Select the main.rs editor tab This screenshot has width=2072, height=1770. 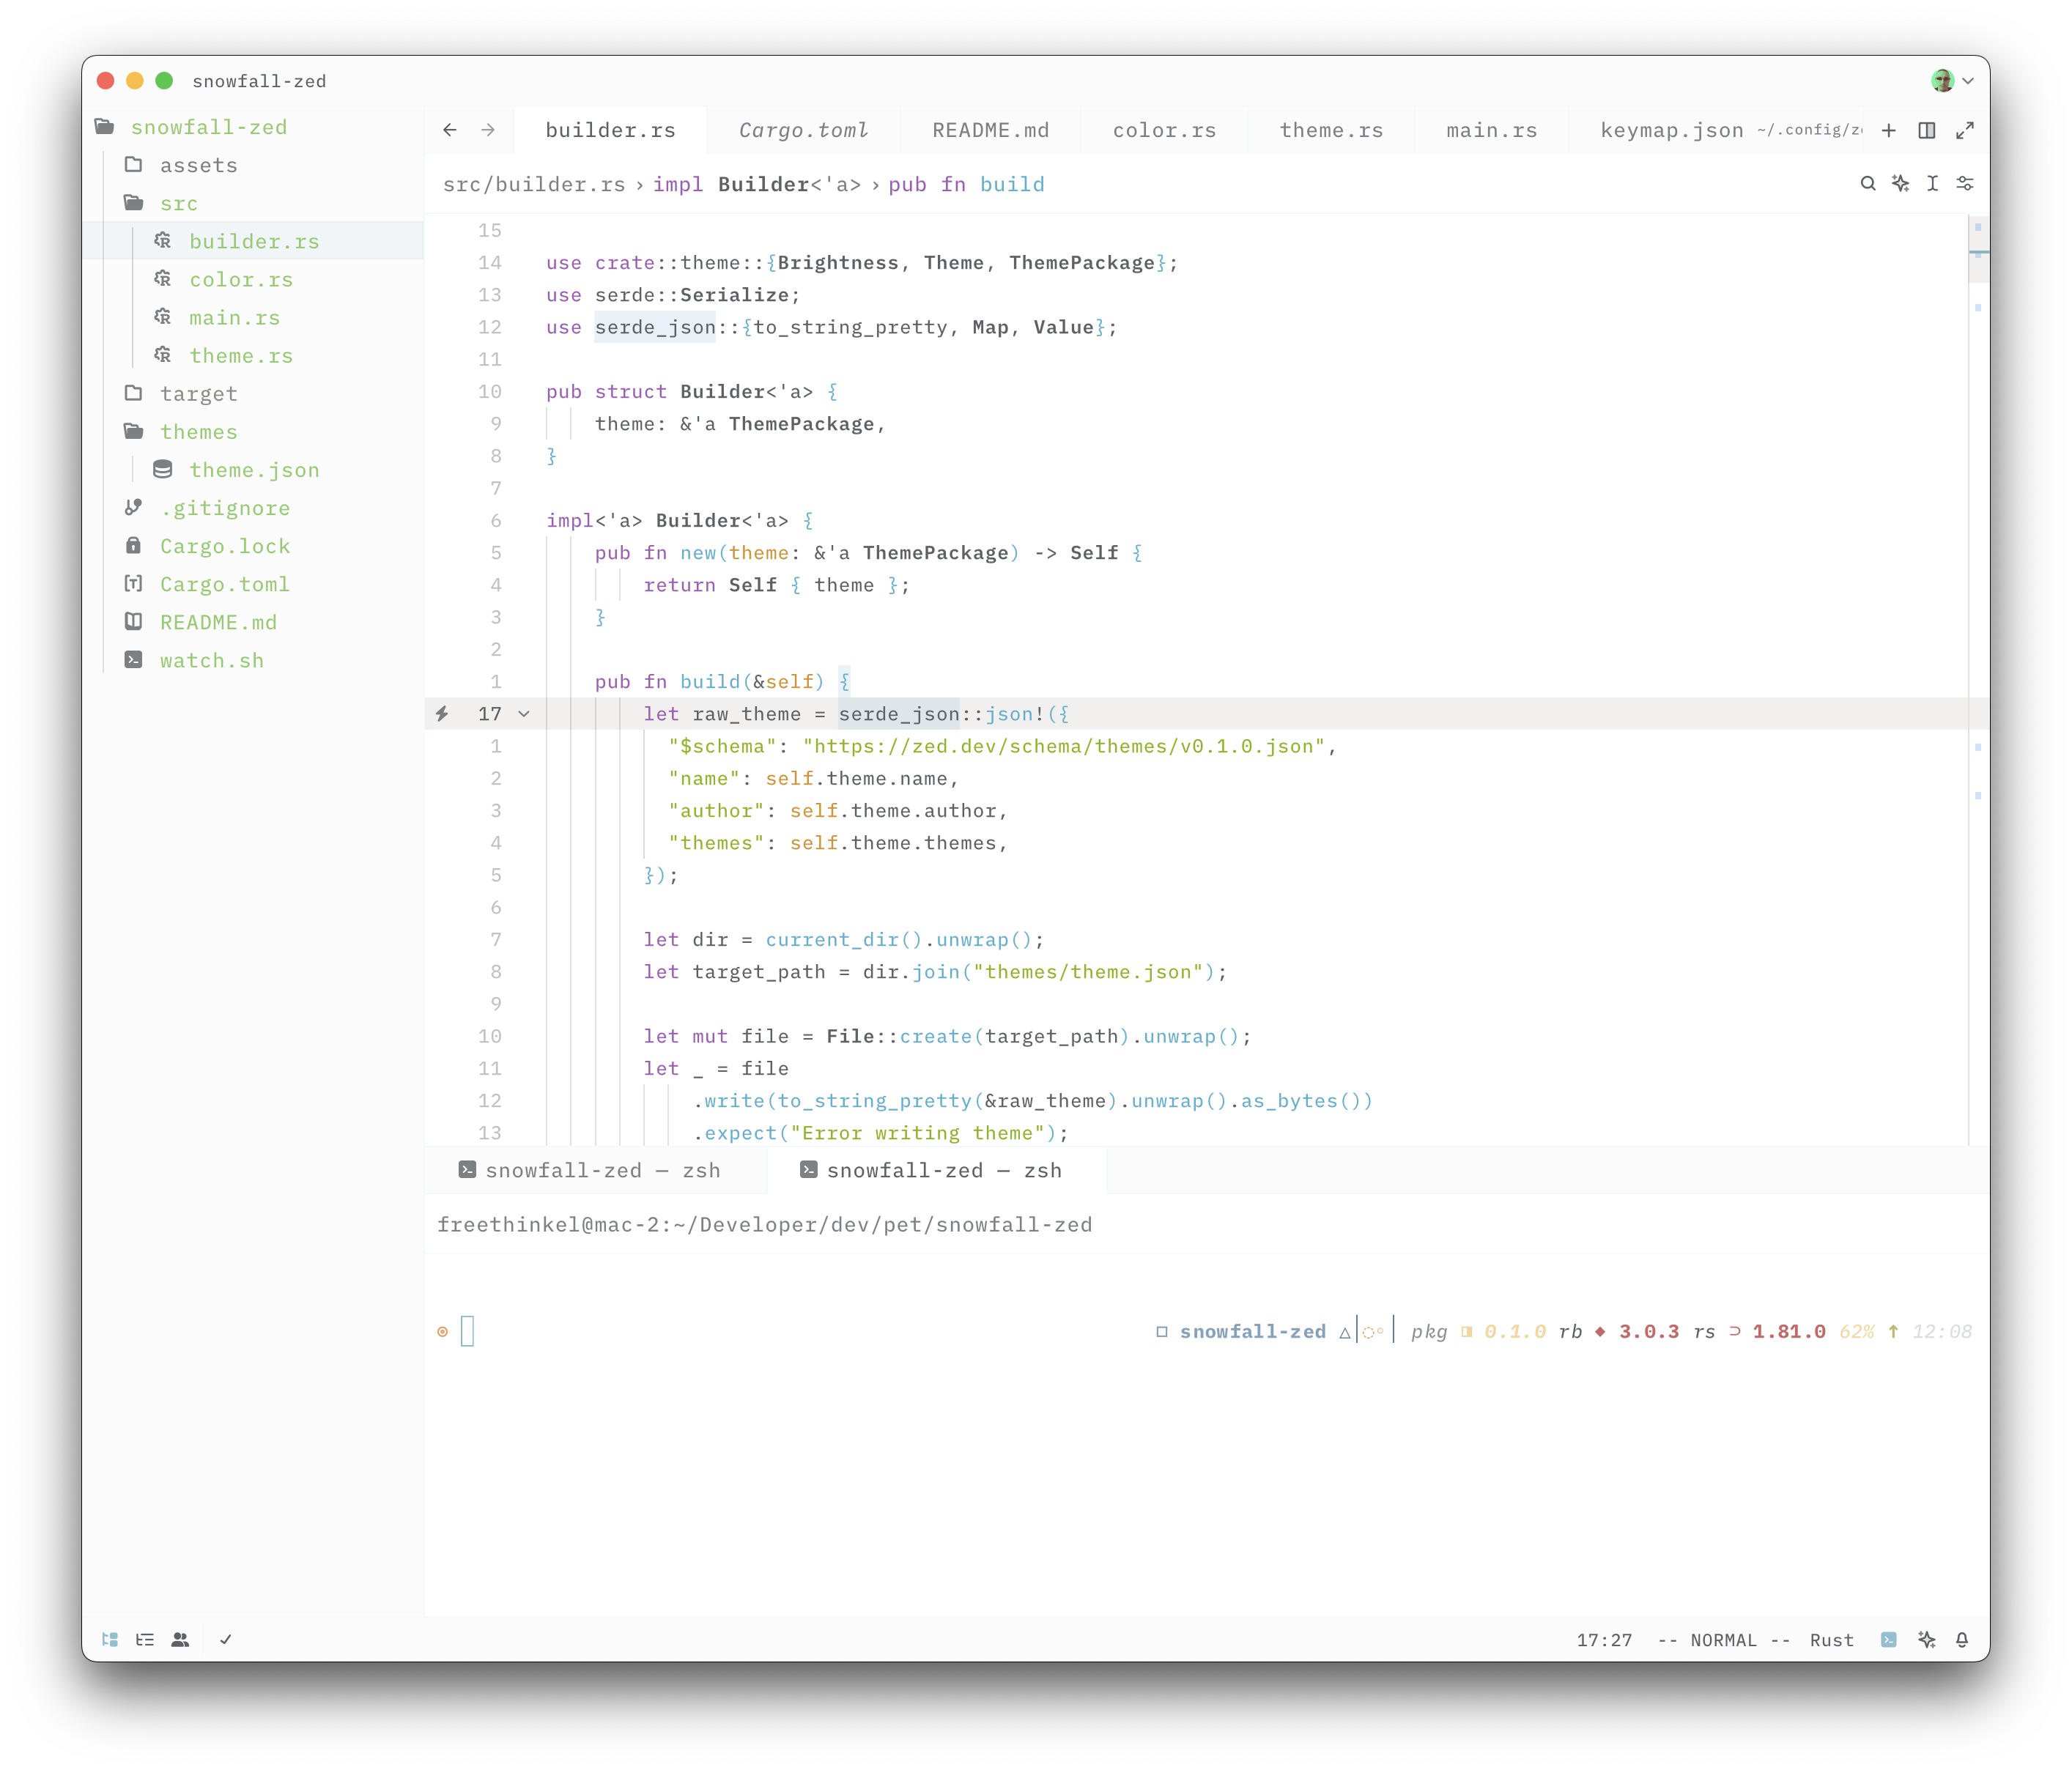click(x=1491, y=130)
